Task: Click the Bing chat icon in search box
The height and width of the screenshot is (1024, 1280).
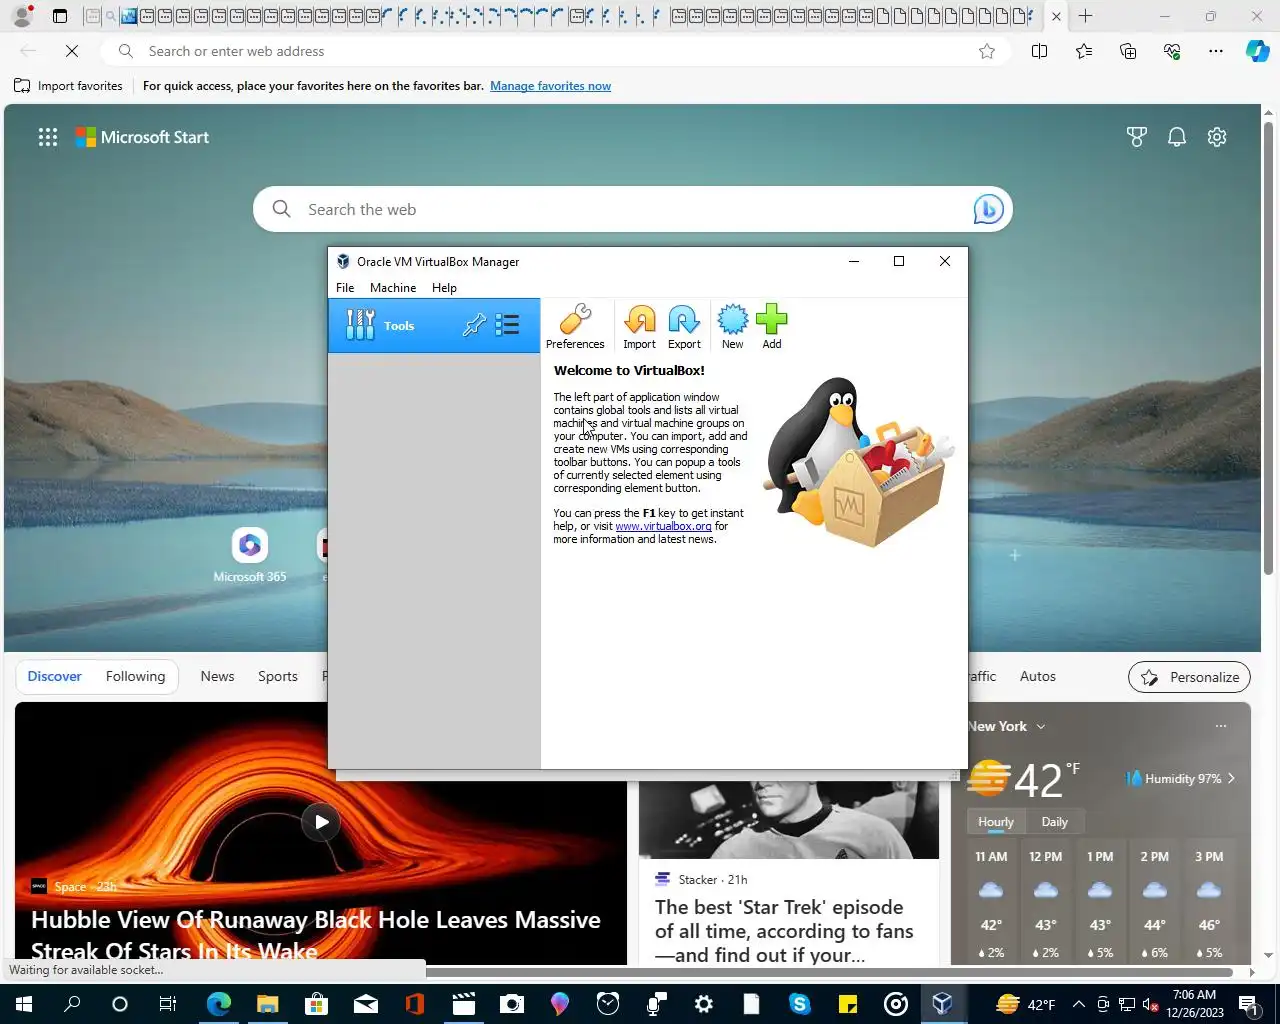Action: (988, 209)
